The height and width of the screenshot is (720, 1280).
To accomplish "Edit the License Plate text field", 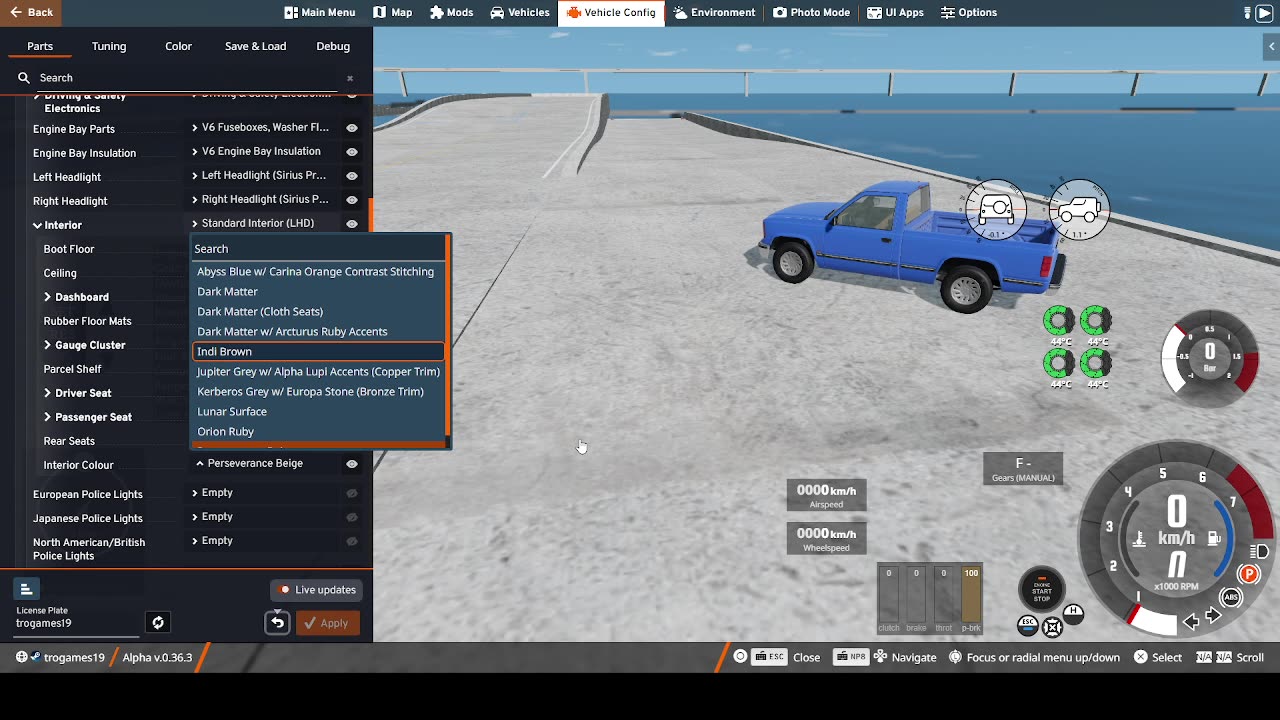I will tap(77, 623).
